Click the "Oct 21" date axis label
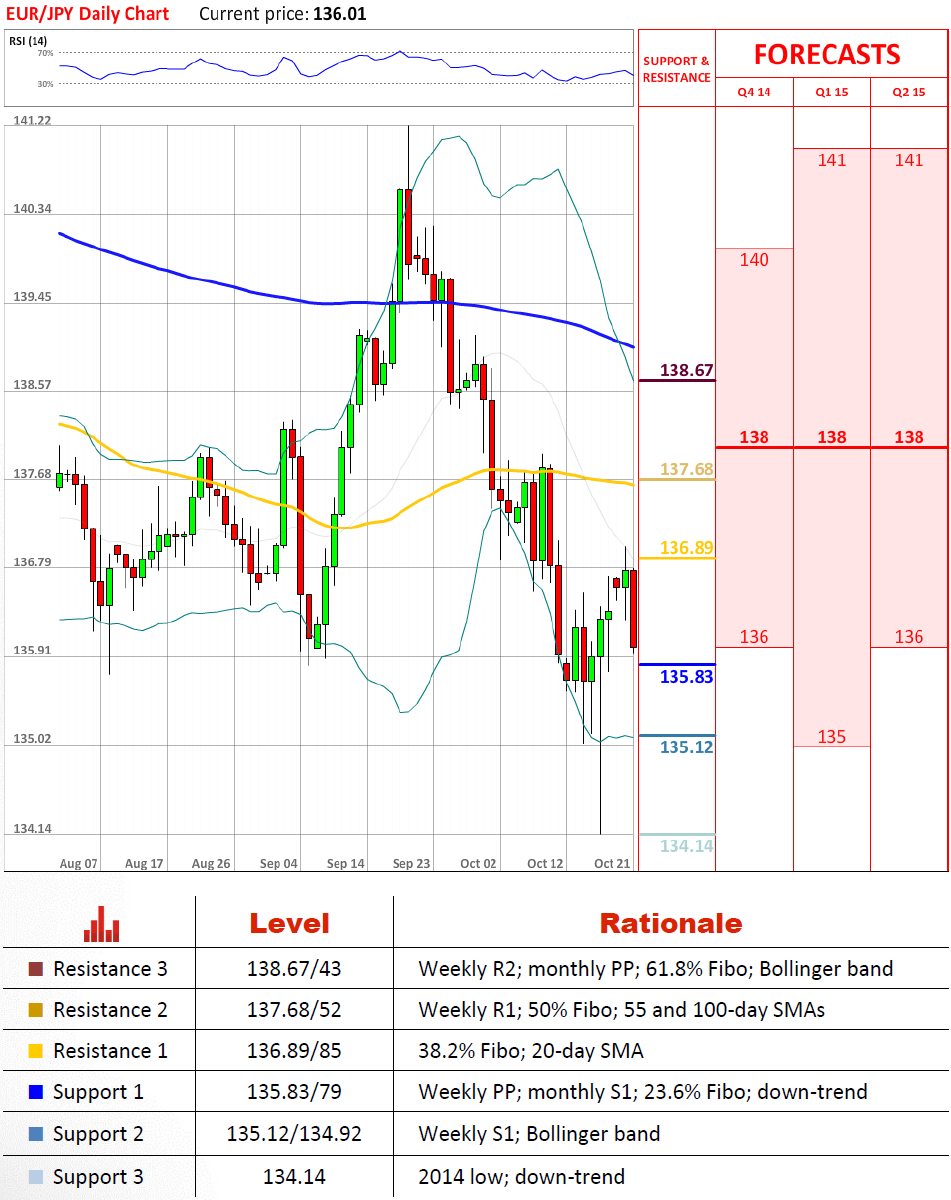 click(x=612, y=863)
